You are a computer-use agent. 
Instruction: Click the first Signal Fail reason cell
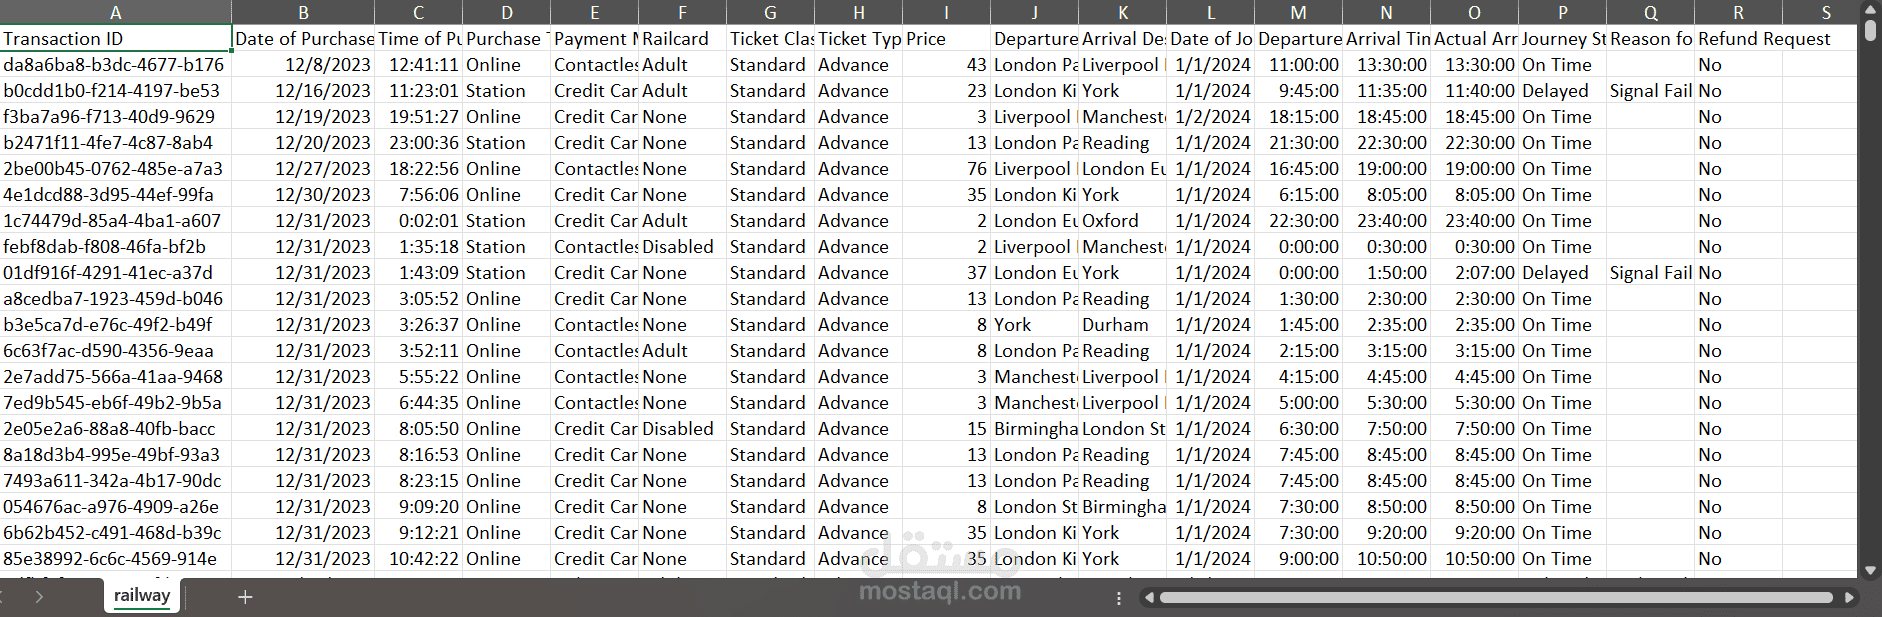tap(1650, 90)
